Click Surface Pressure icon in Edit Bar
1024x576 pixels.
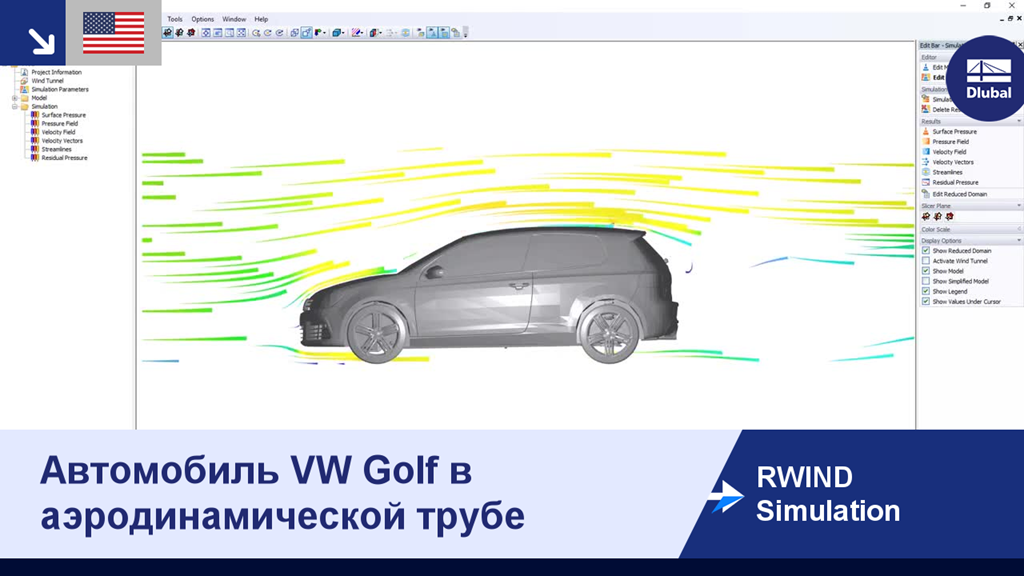[x=925, y=131]
